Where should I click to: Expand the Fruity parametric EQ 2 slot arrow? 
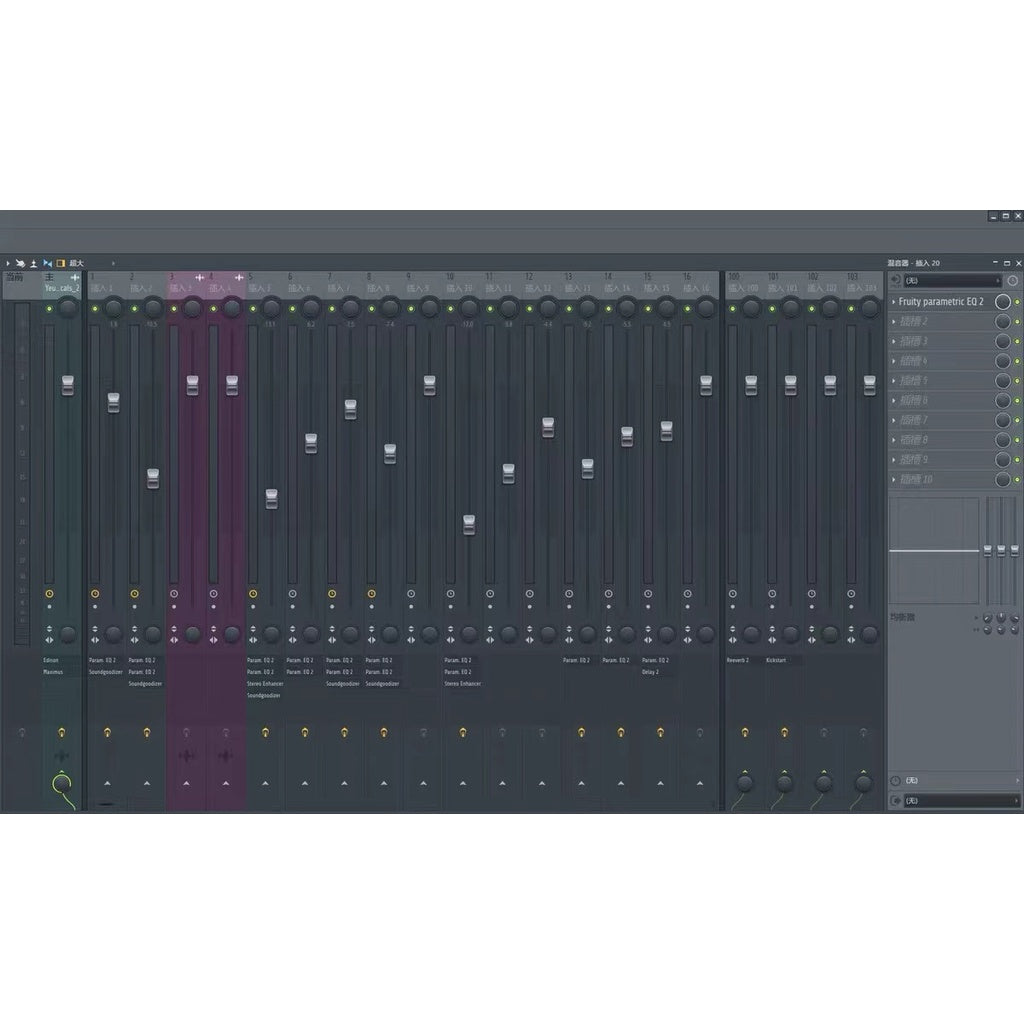[894, 302]
